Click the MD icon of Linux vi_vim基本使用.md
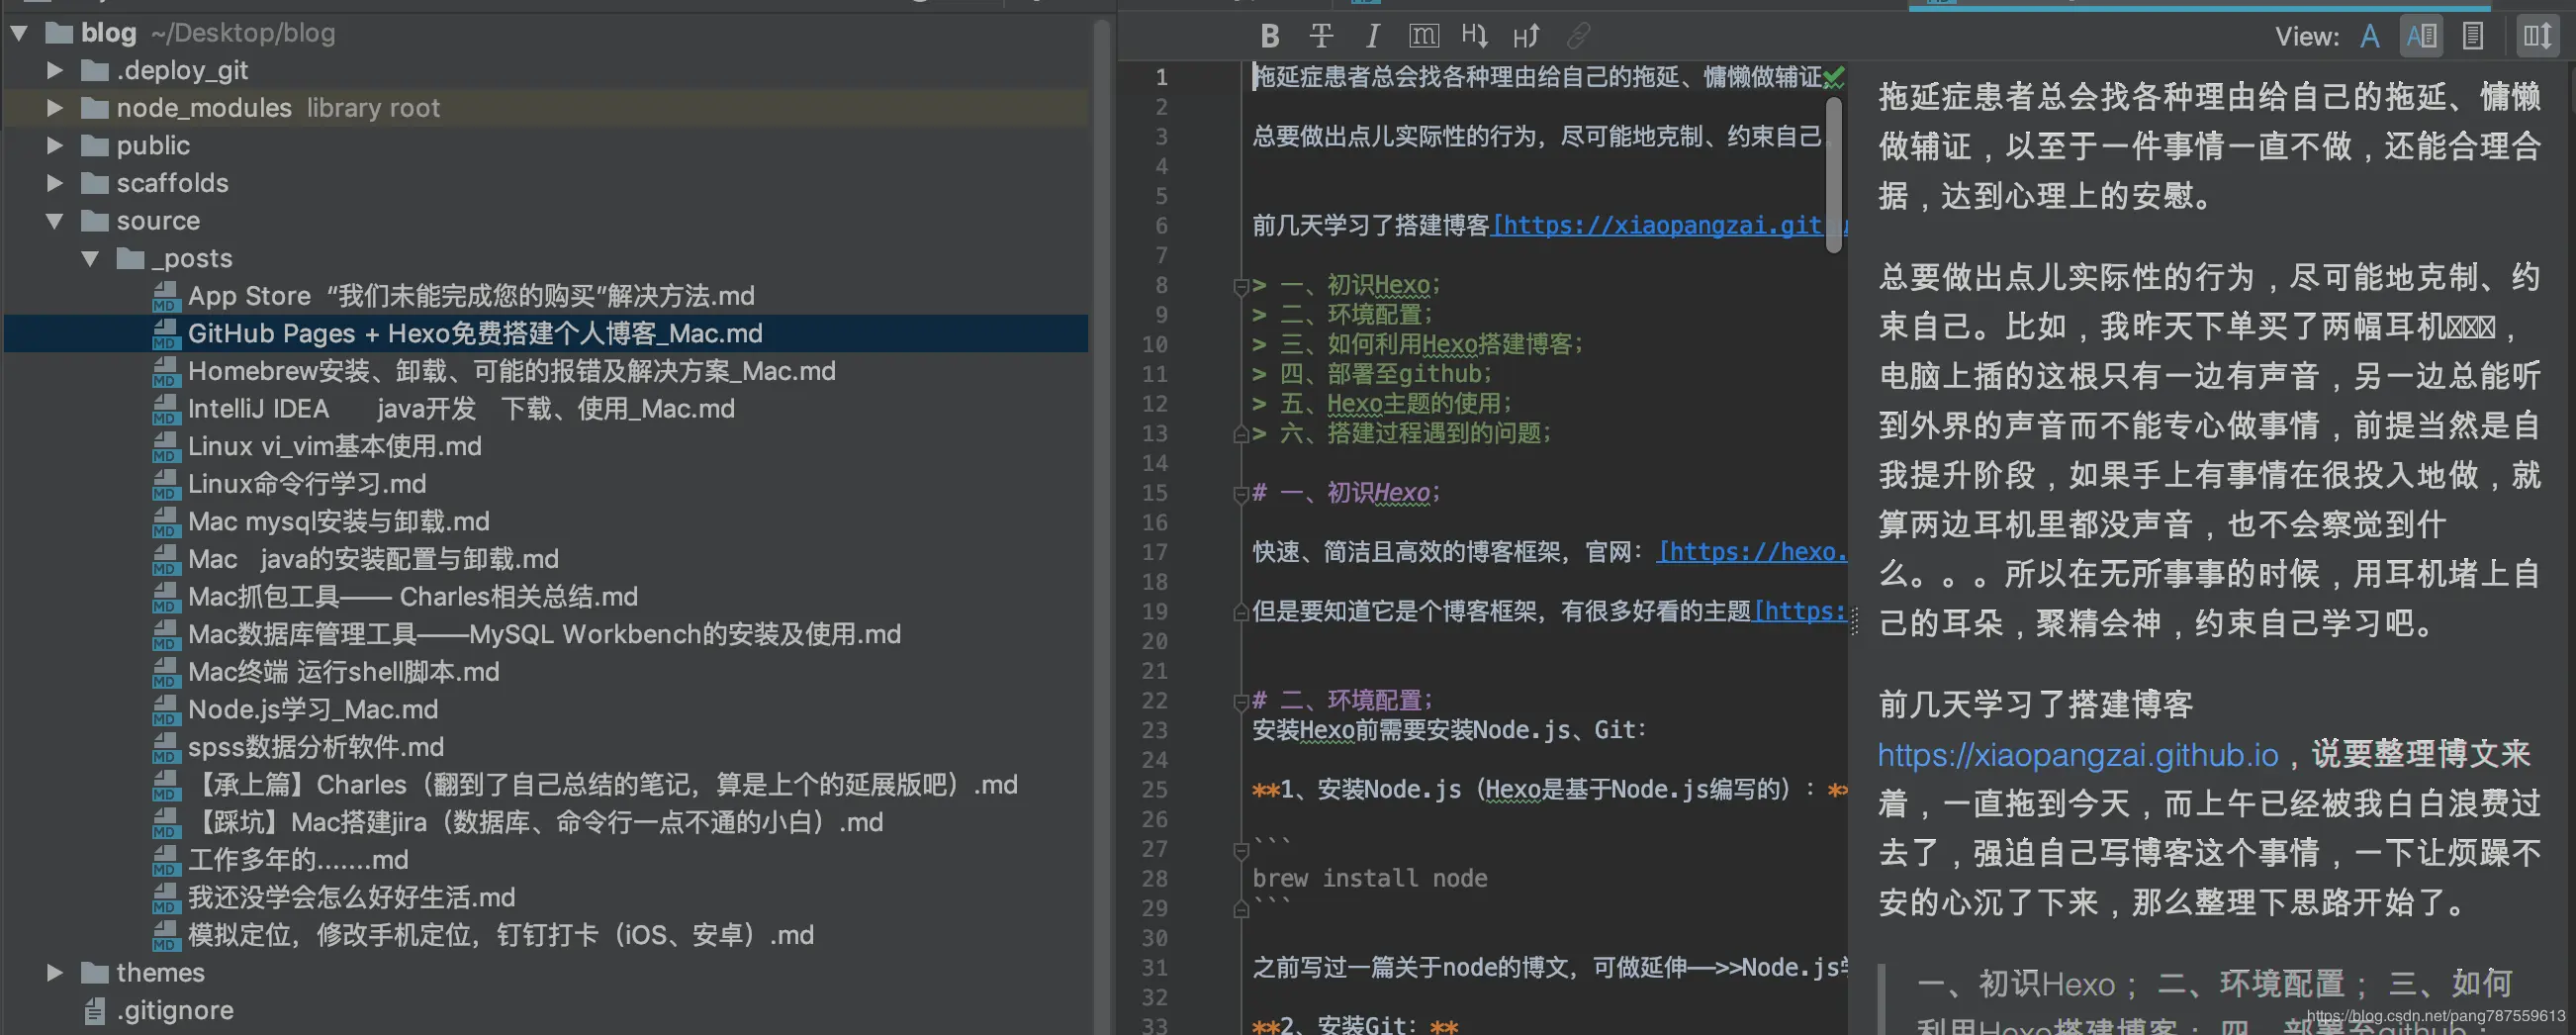Screen dimensions: 2576x1035 (165, 447)
